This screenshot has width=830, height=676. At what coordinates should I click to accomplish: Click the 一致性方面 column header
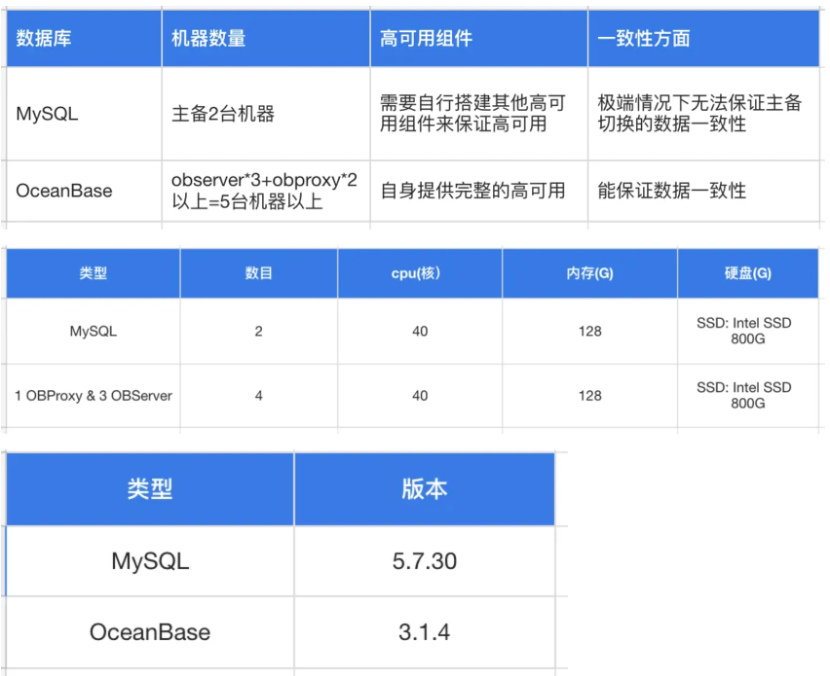coord(704,38)
